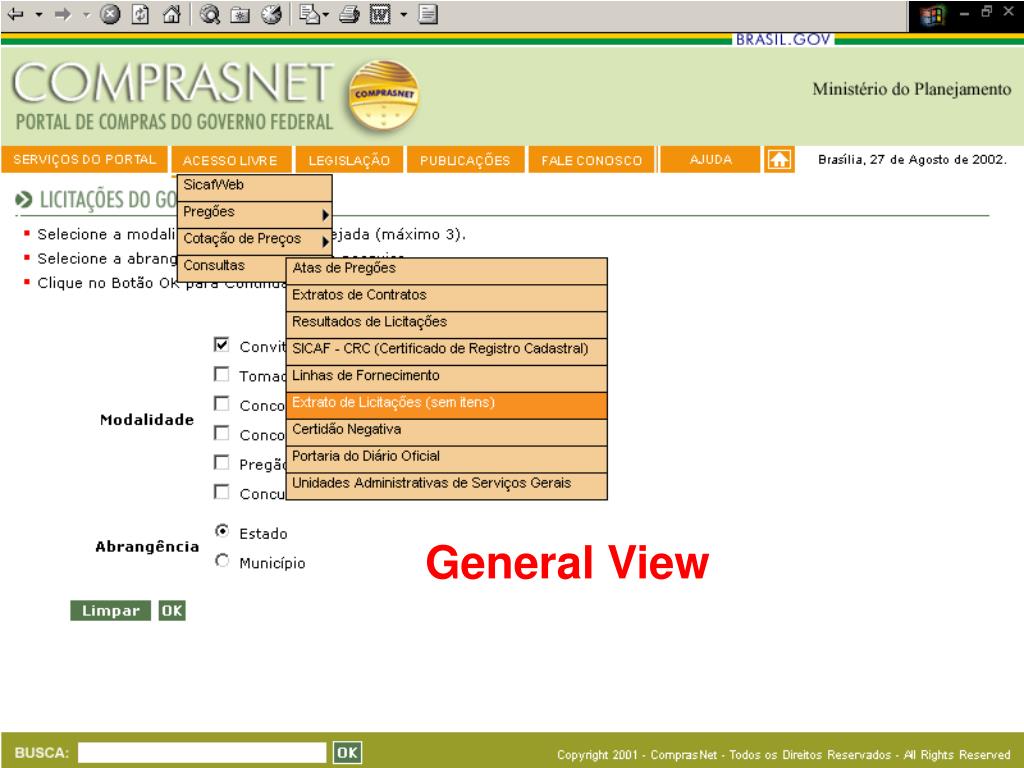This screenshot has width=1024, height=768.
Task: Click the OK button beside the BUSCA field
Action: (347, 752)
